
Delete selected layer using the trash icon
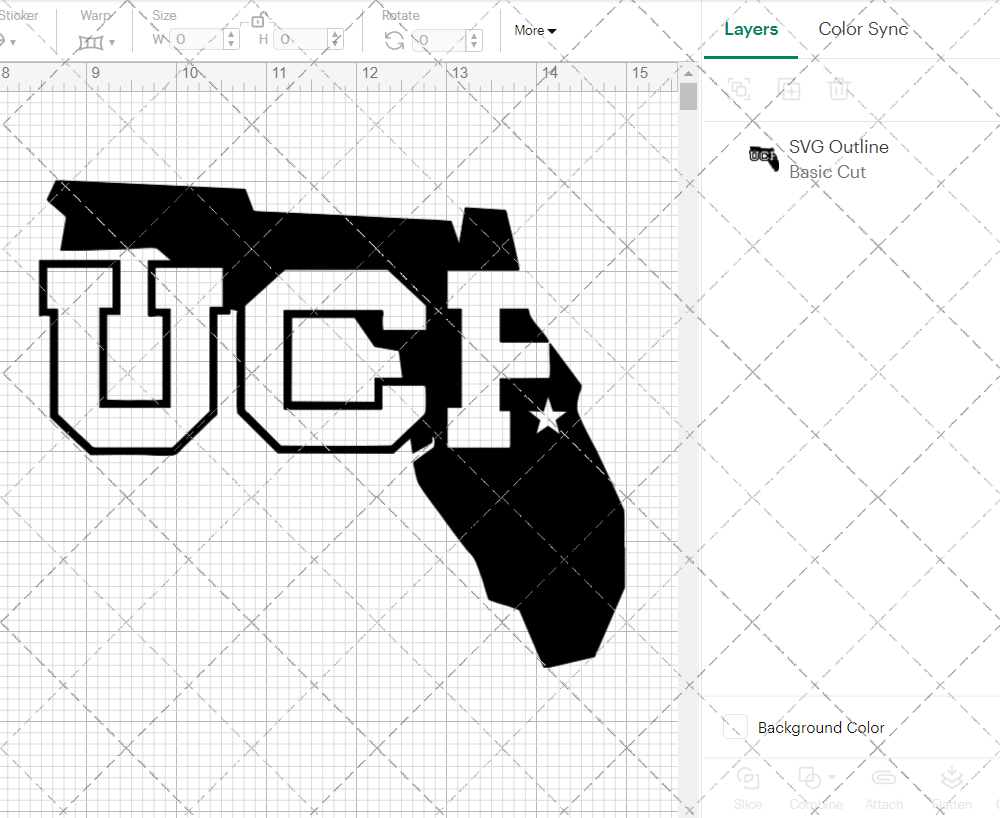click(840, 89)
